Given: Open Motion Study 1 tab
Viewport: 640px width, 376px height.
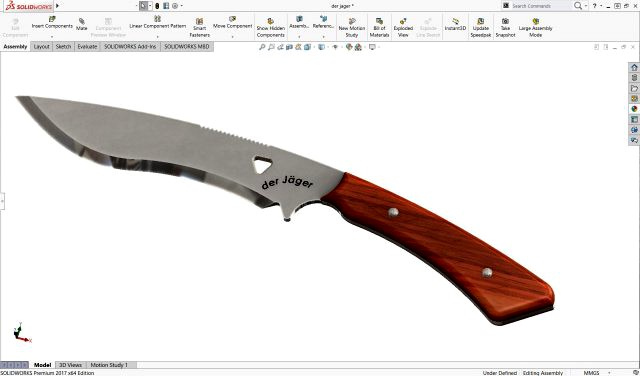Looking at the screenshot, I should coord(109,365).
